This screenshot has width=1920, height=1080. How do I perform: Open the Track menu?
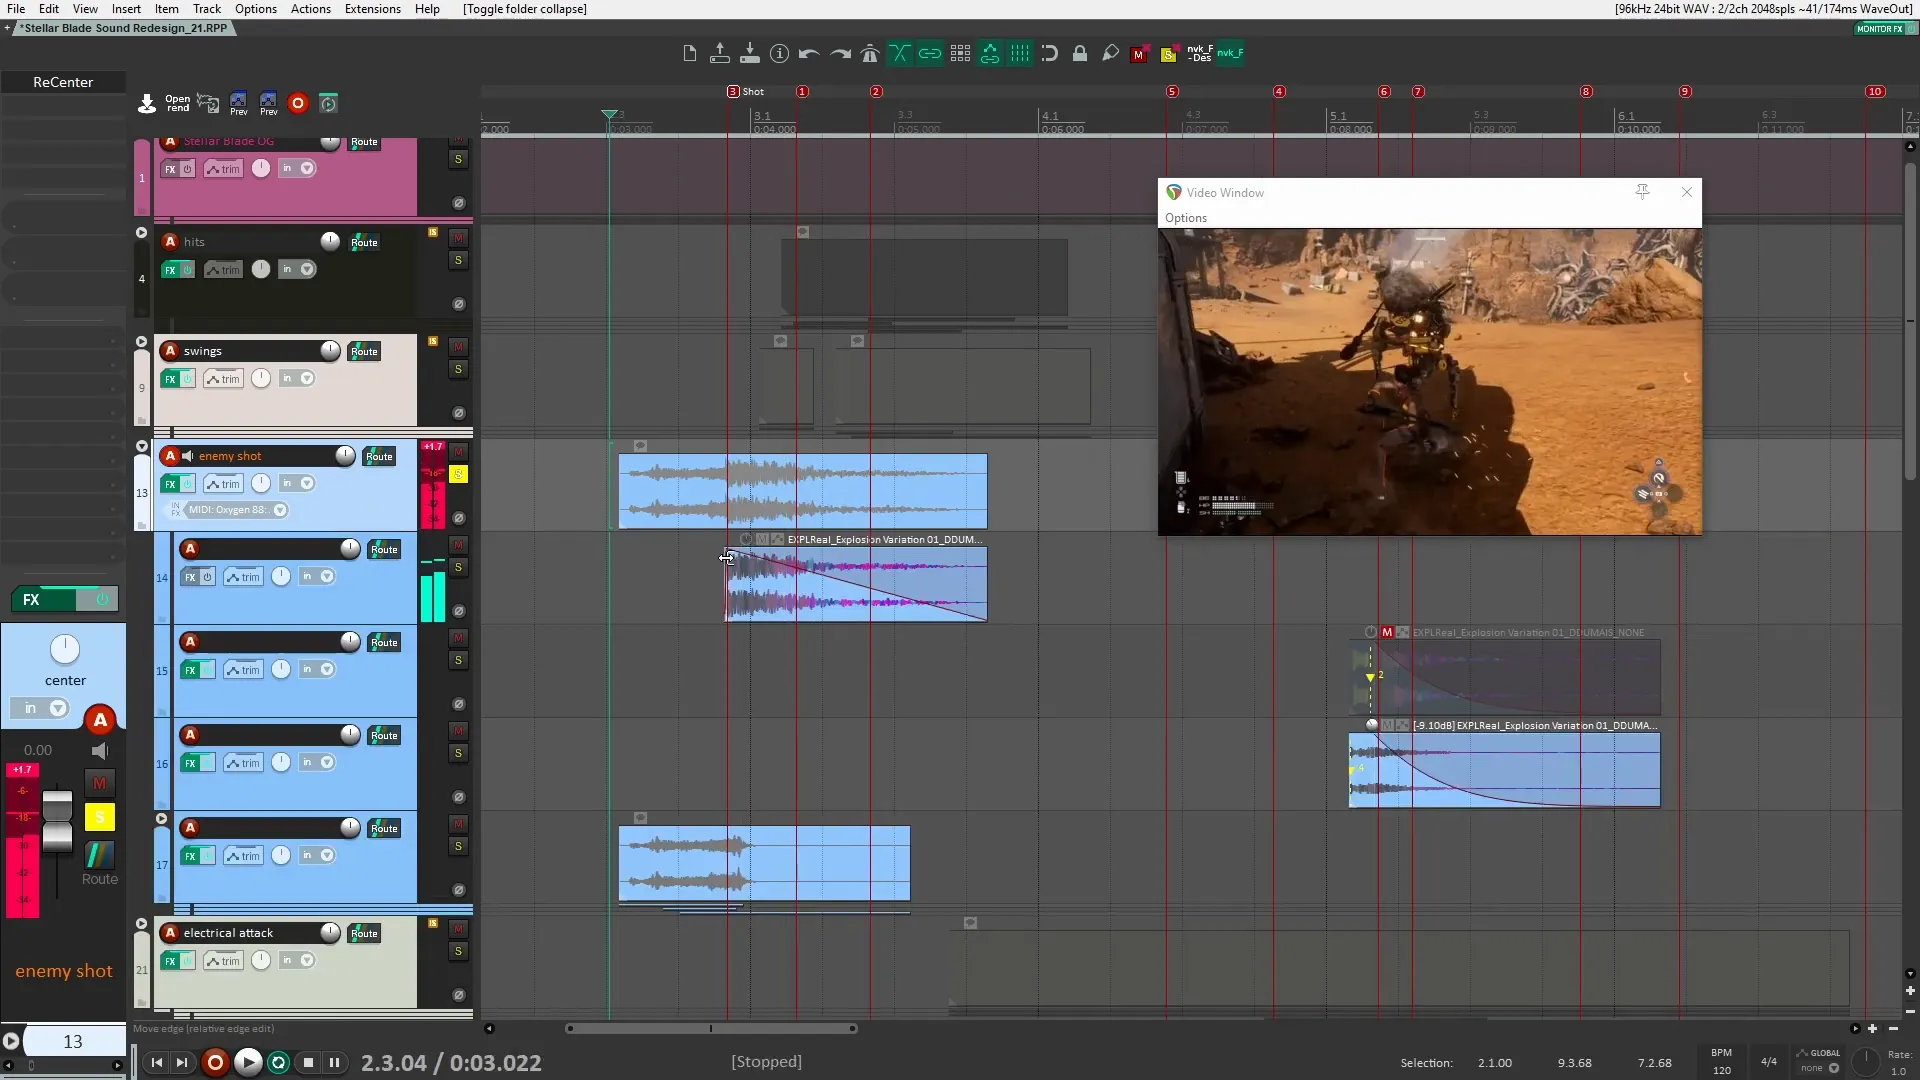point(207,9)
